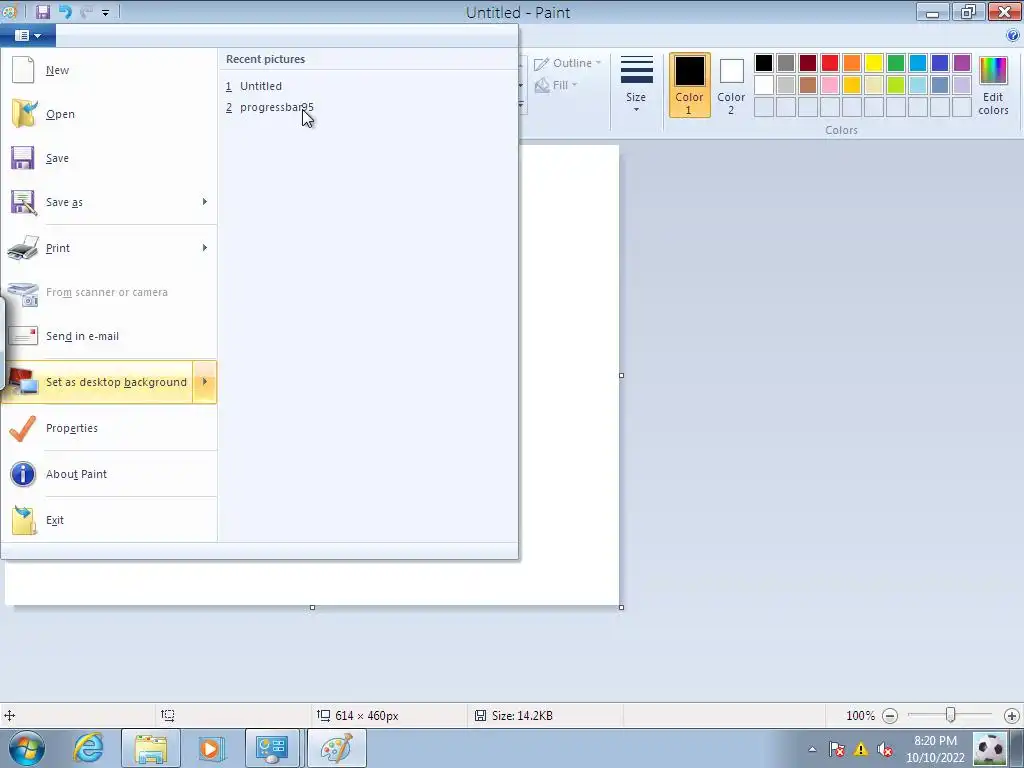This screenshot has height=768, width=1024.
Task: Click the canvas right-edge resize handle
Action: click(621, 376)
